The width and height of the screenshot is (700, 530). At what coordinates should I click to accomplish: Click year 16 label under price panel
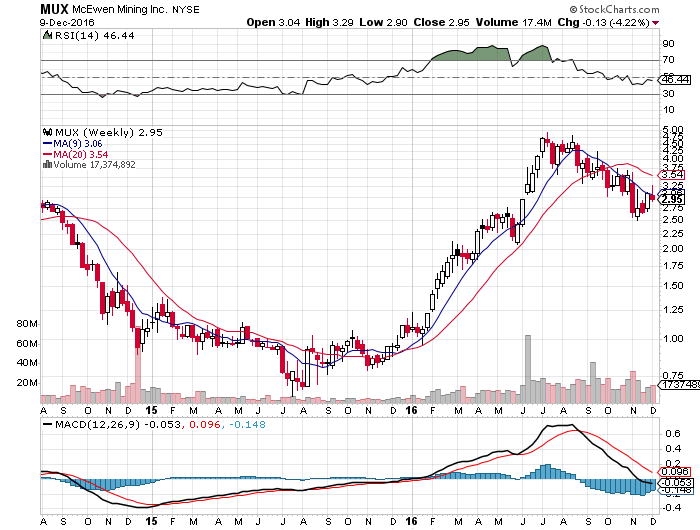coord(411,410)
